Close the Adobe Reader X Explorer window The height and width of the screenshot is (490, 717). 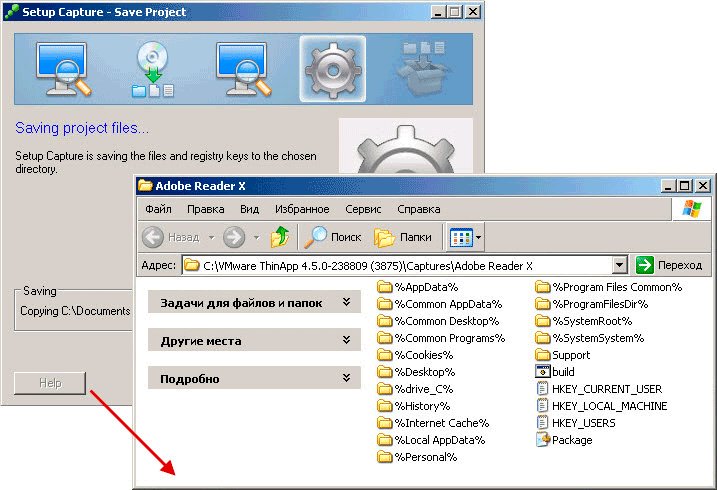702,186
